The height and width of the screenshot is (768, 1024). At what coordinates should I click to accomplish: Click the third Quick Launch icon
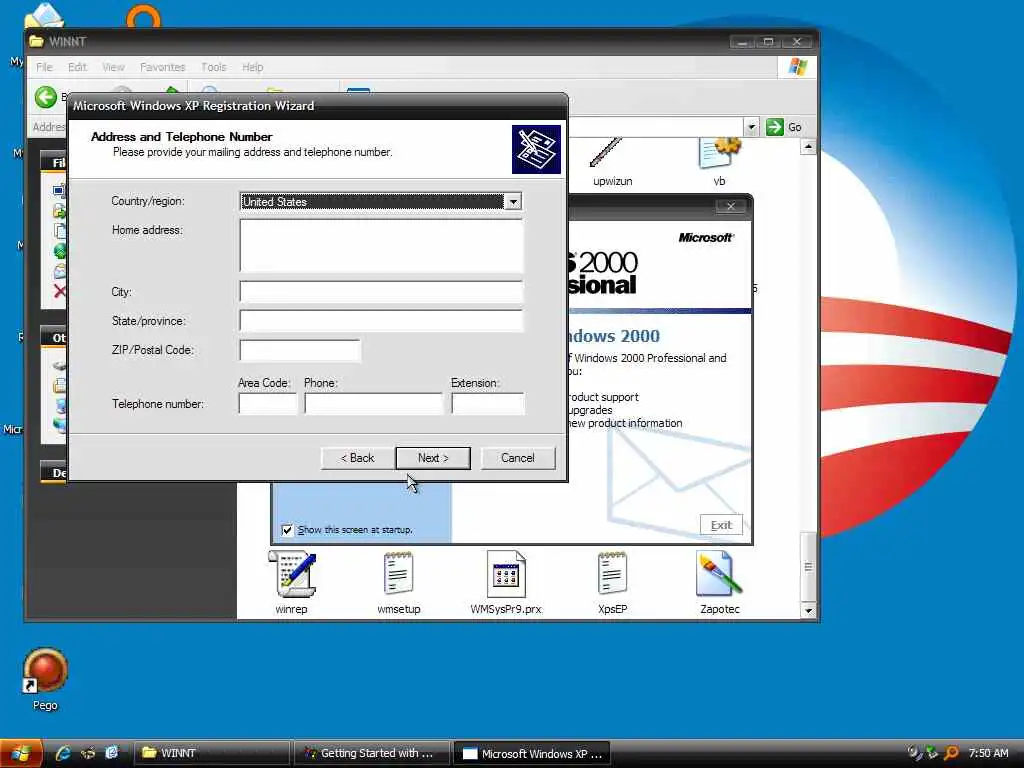pos(112,753)
